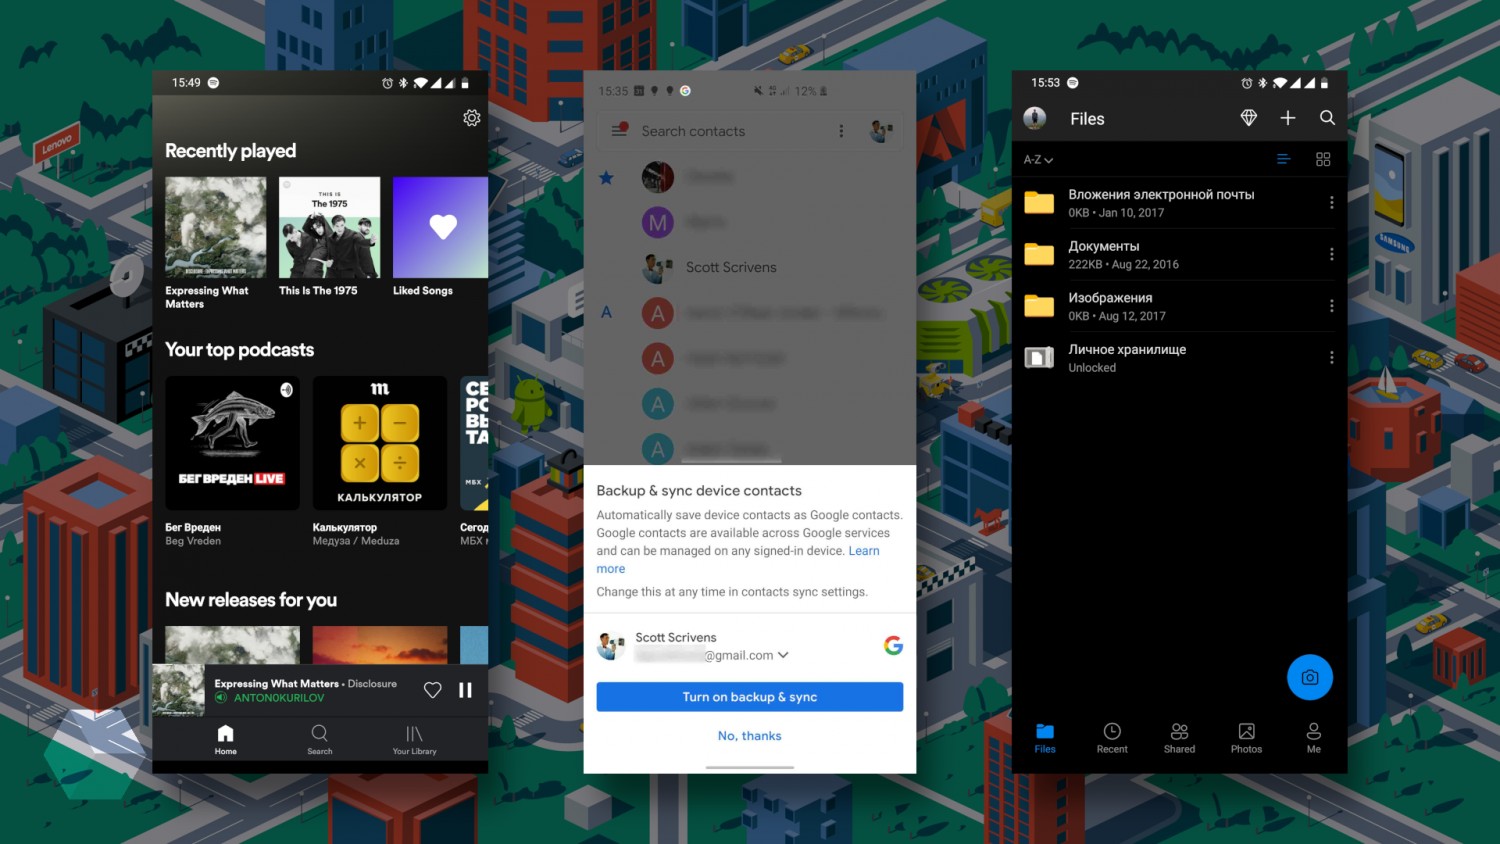Tap the purple M contact avatar
Viewport: 1500px width, 844px height.
tap(658, 223)
